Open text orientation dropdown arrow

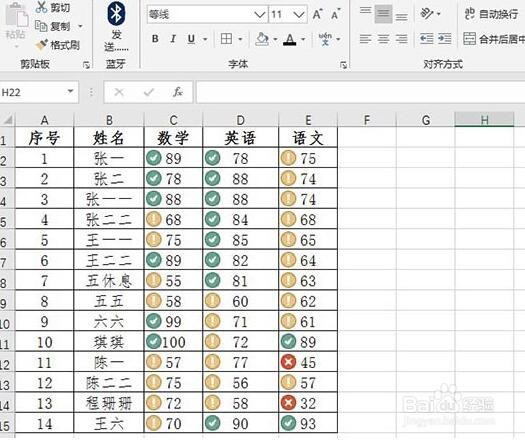438,14
